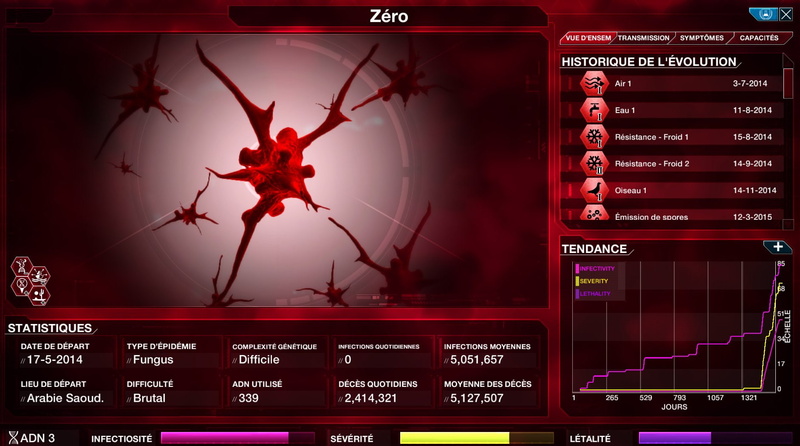The height and width of the screenshot is (446, 800).
Task: Click the Lethality legend color swatch
Action: (x=577, y=294)
